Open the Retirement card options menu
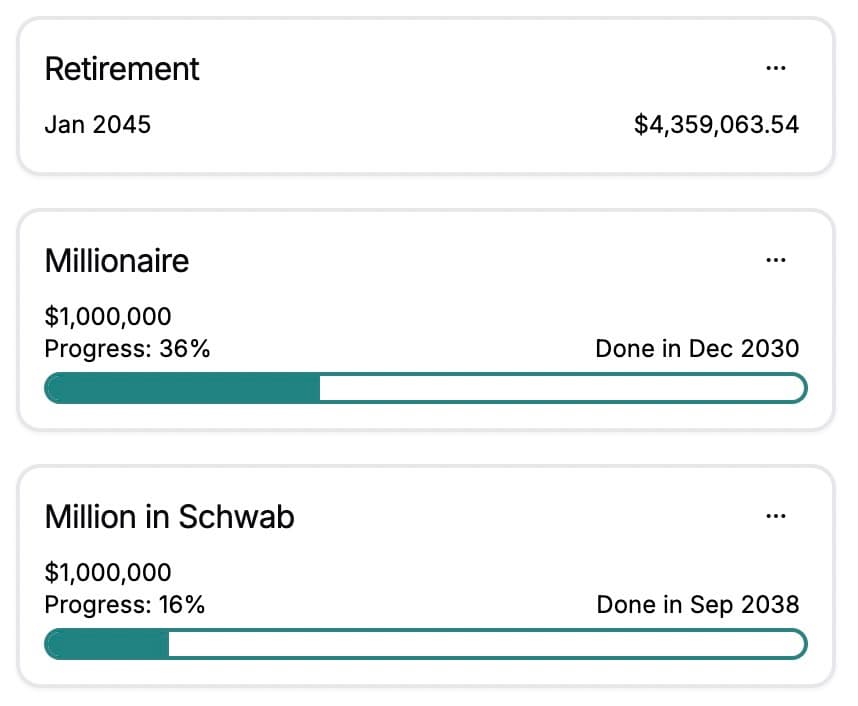The width and height of the screenshot is (858, 706). tap(775, 69)
